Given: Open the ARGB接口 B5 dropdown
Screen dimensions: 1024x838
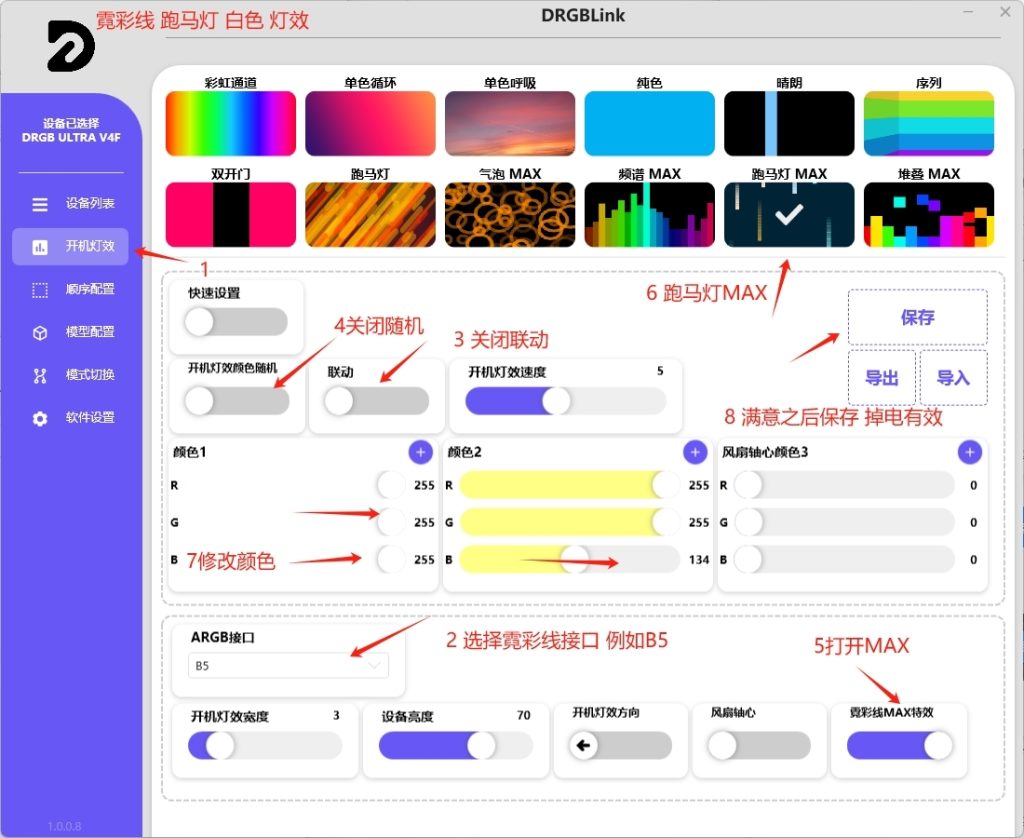Looking at the screenshot, I should coord(288,666).
